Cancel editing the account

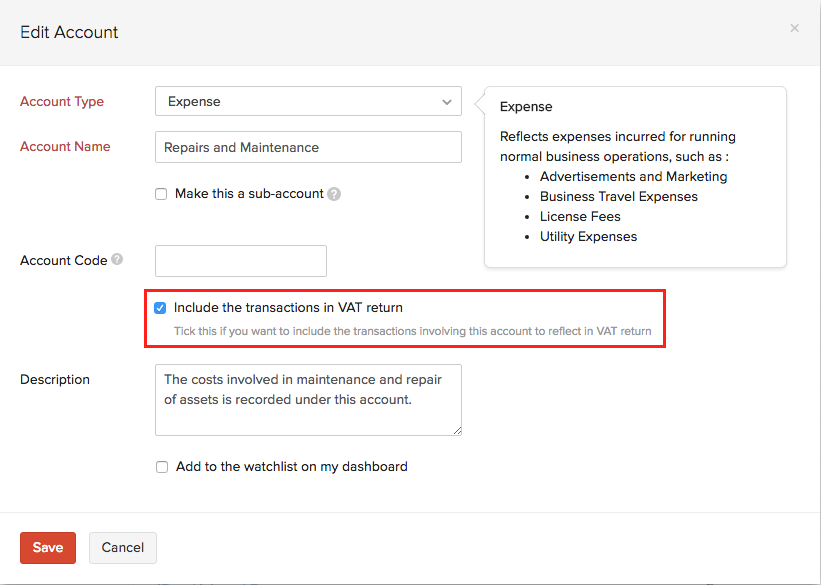tap(122, 547)
